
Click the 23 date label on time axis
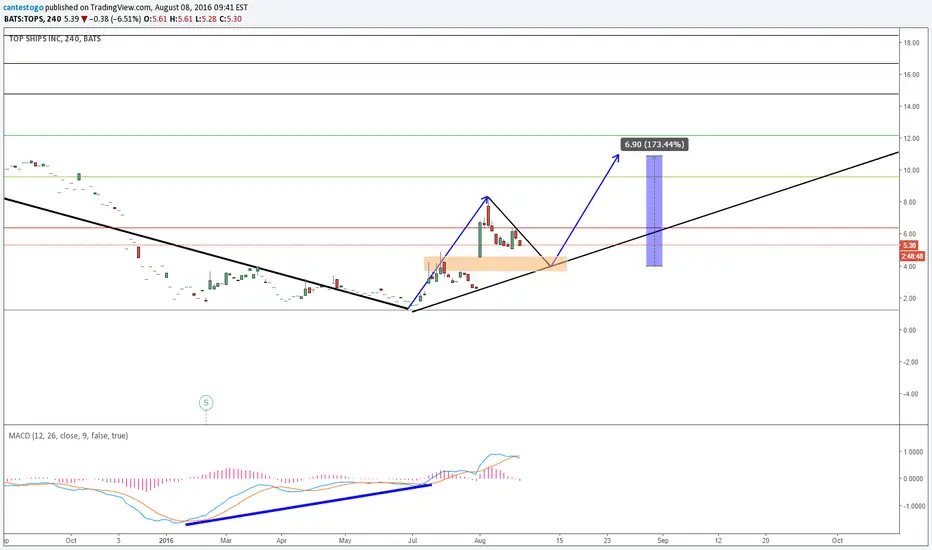607,541
